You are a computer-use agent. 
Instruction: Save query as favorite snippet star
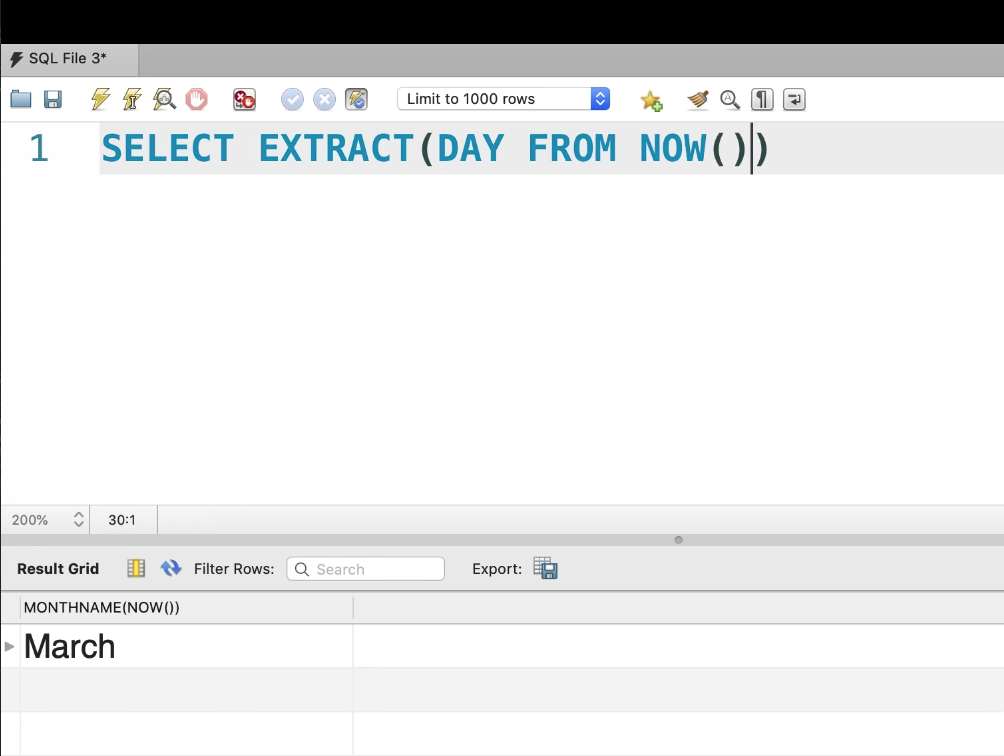tap(651, 100)
